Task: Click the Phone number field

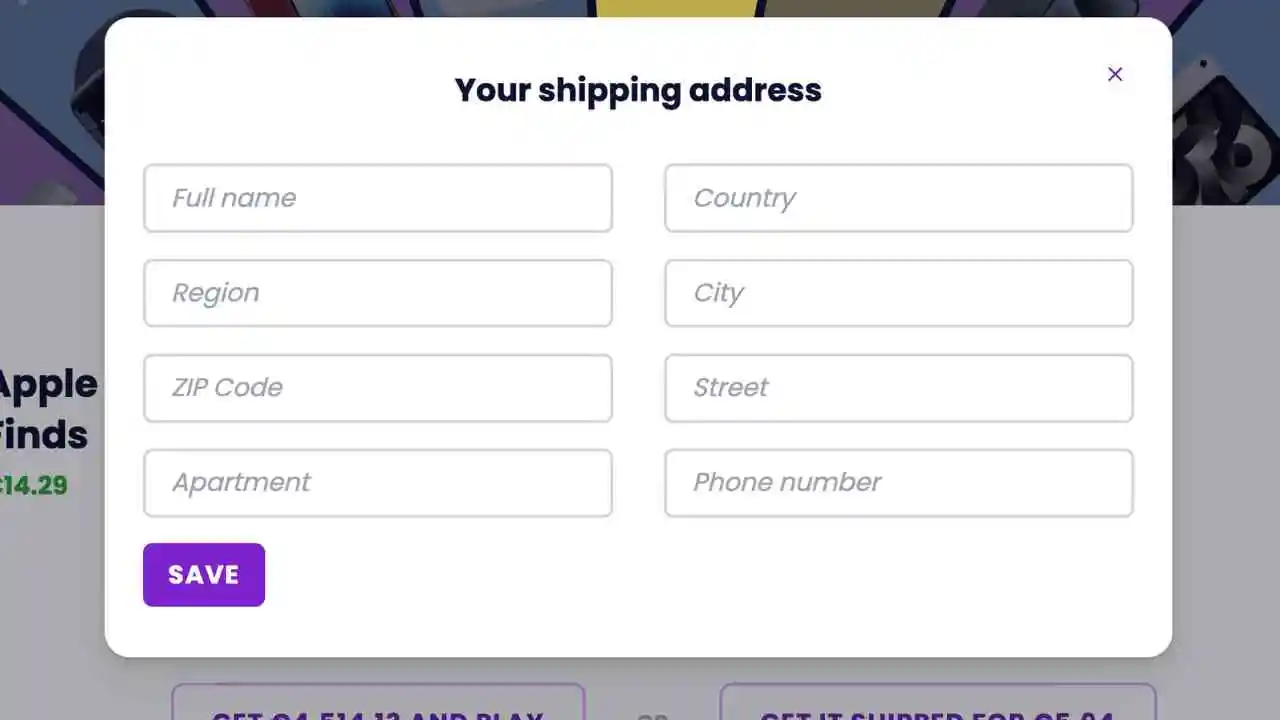Action: (x=898, y=483)
